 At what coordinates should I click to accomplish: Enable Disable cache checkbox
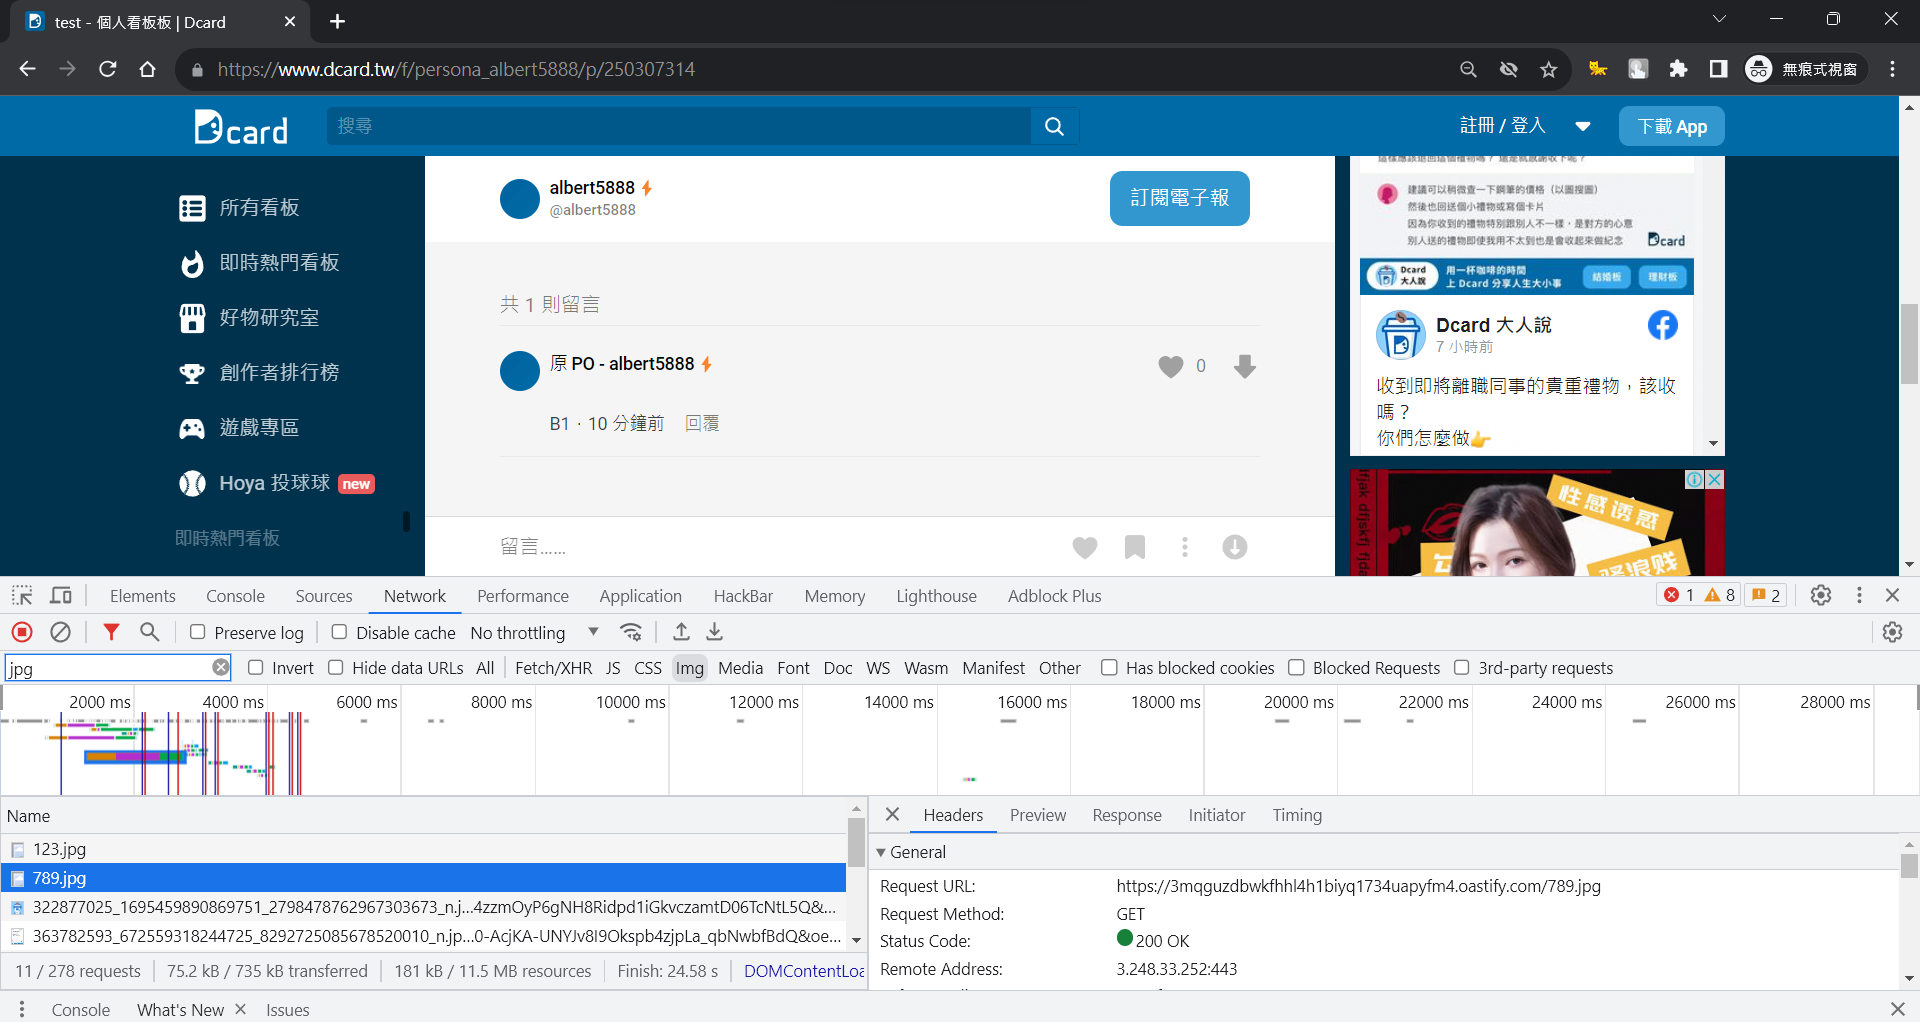point(339,632)
